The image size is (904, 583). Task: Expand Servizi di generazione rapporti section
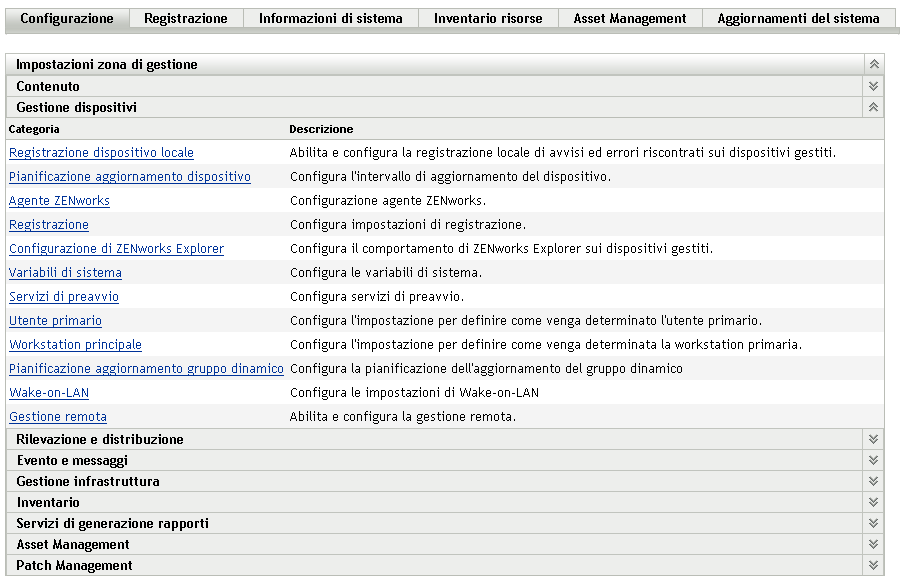point(873,523)
